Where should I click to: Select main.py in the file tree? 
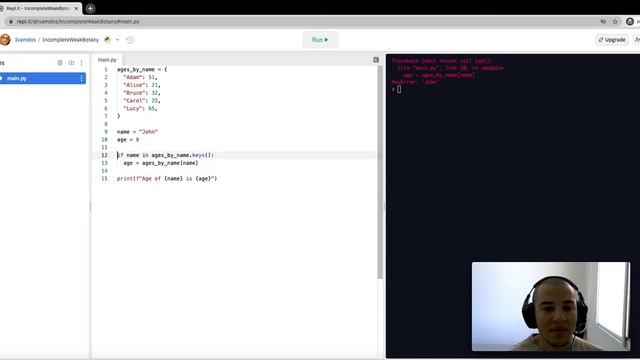click(x=42, y=78)
